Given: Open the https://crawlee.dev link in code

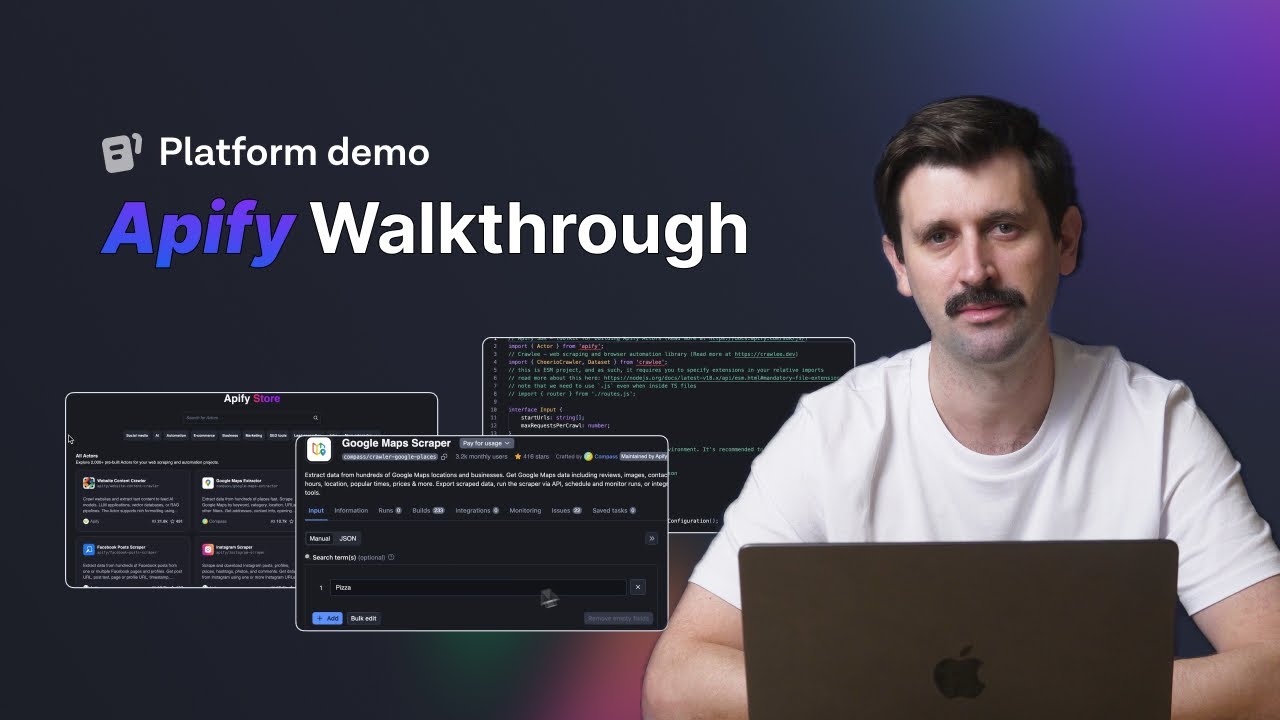Looking at the screenshot, I should tap(765, 354).
